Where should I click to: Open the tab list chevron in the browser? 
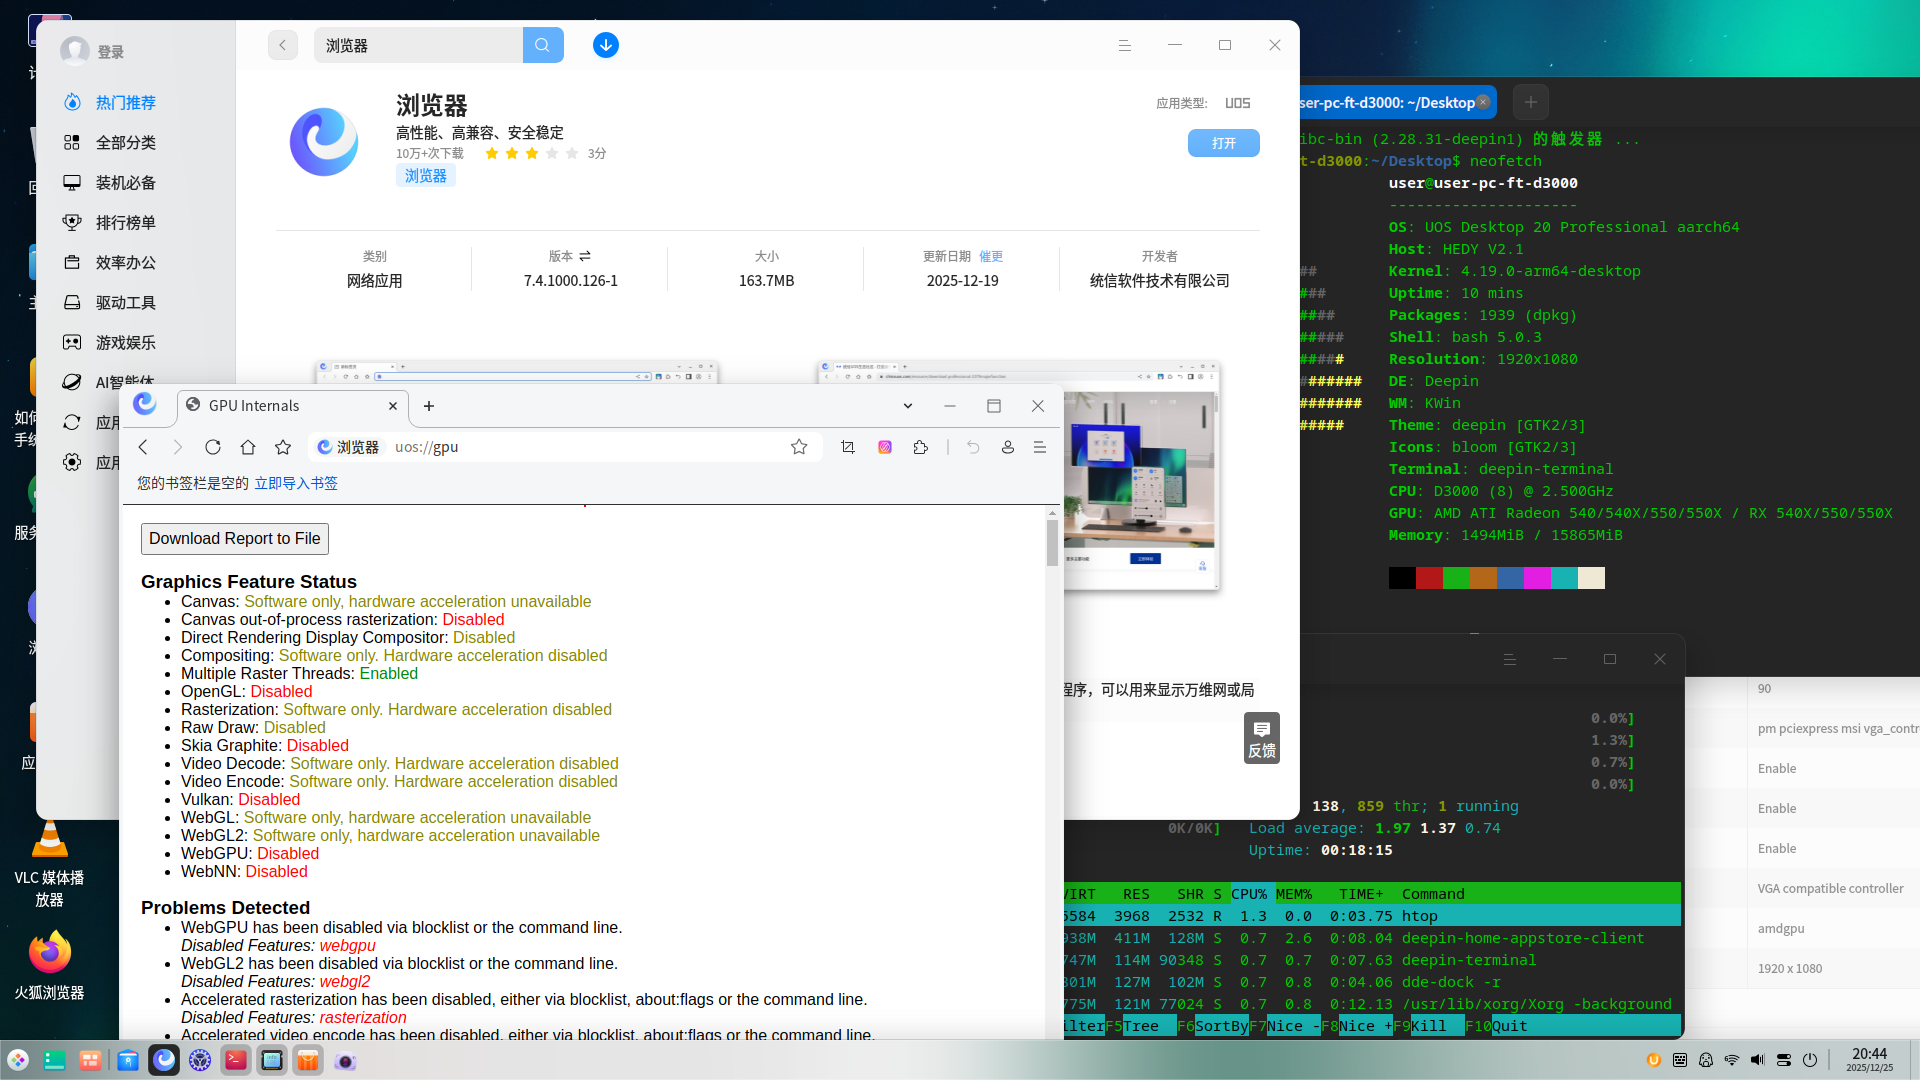pyautogui.click(x=907, y=406)
